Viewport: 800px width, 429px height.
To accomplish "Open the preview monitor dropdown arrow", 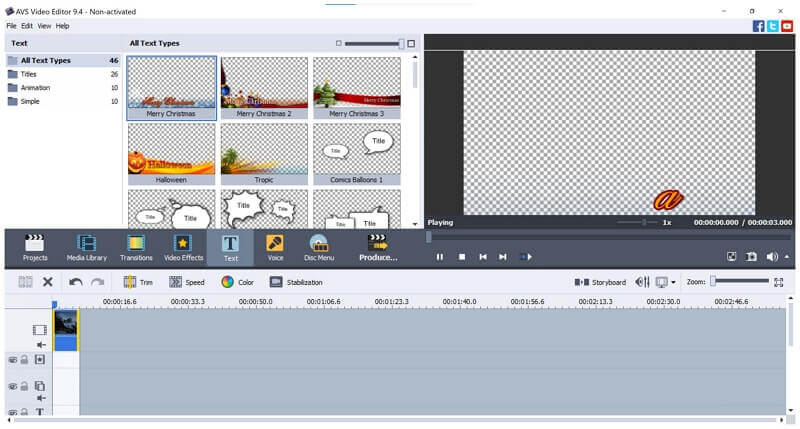I will (x=673, y=283).
